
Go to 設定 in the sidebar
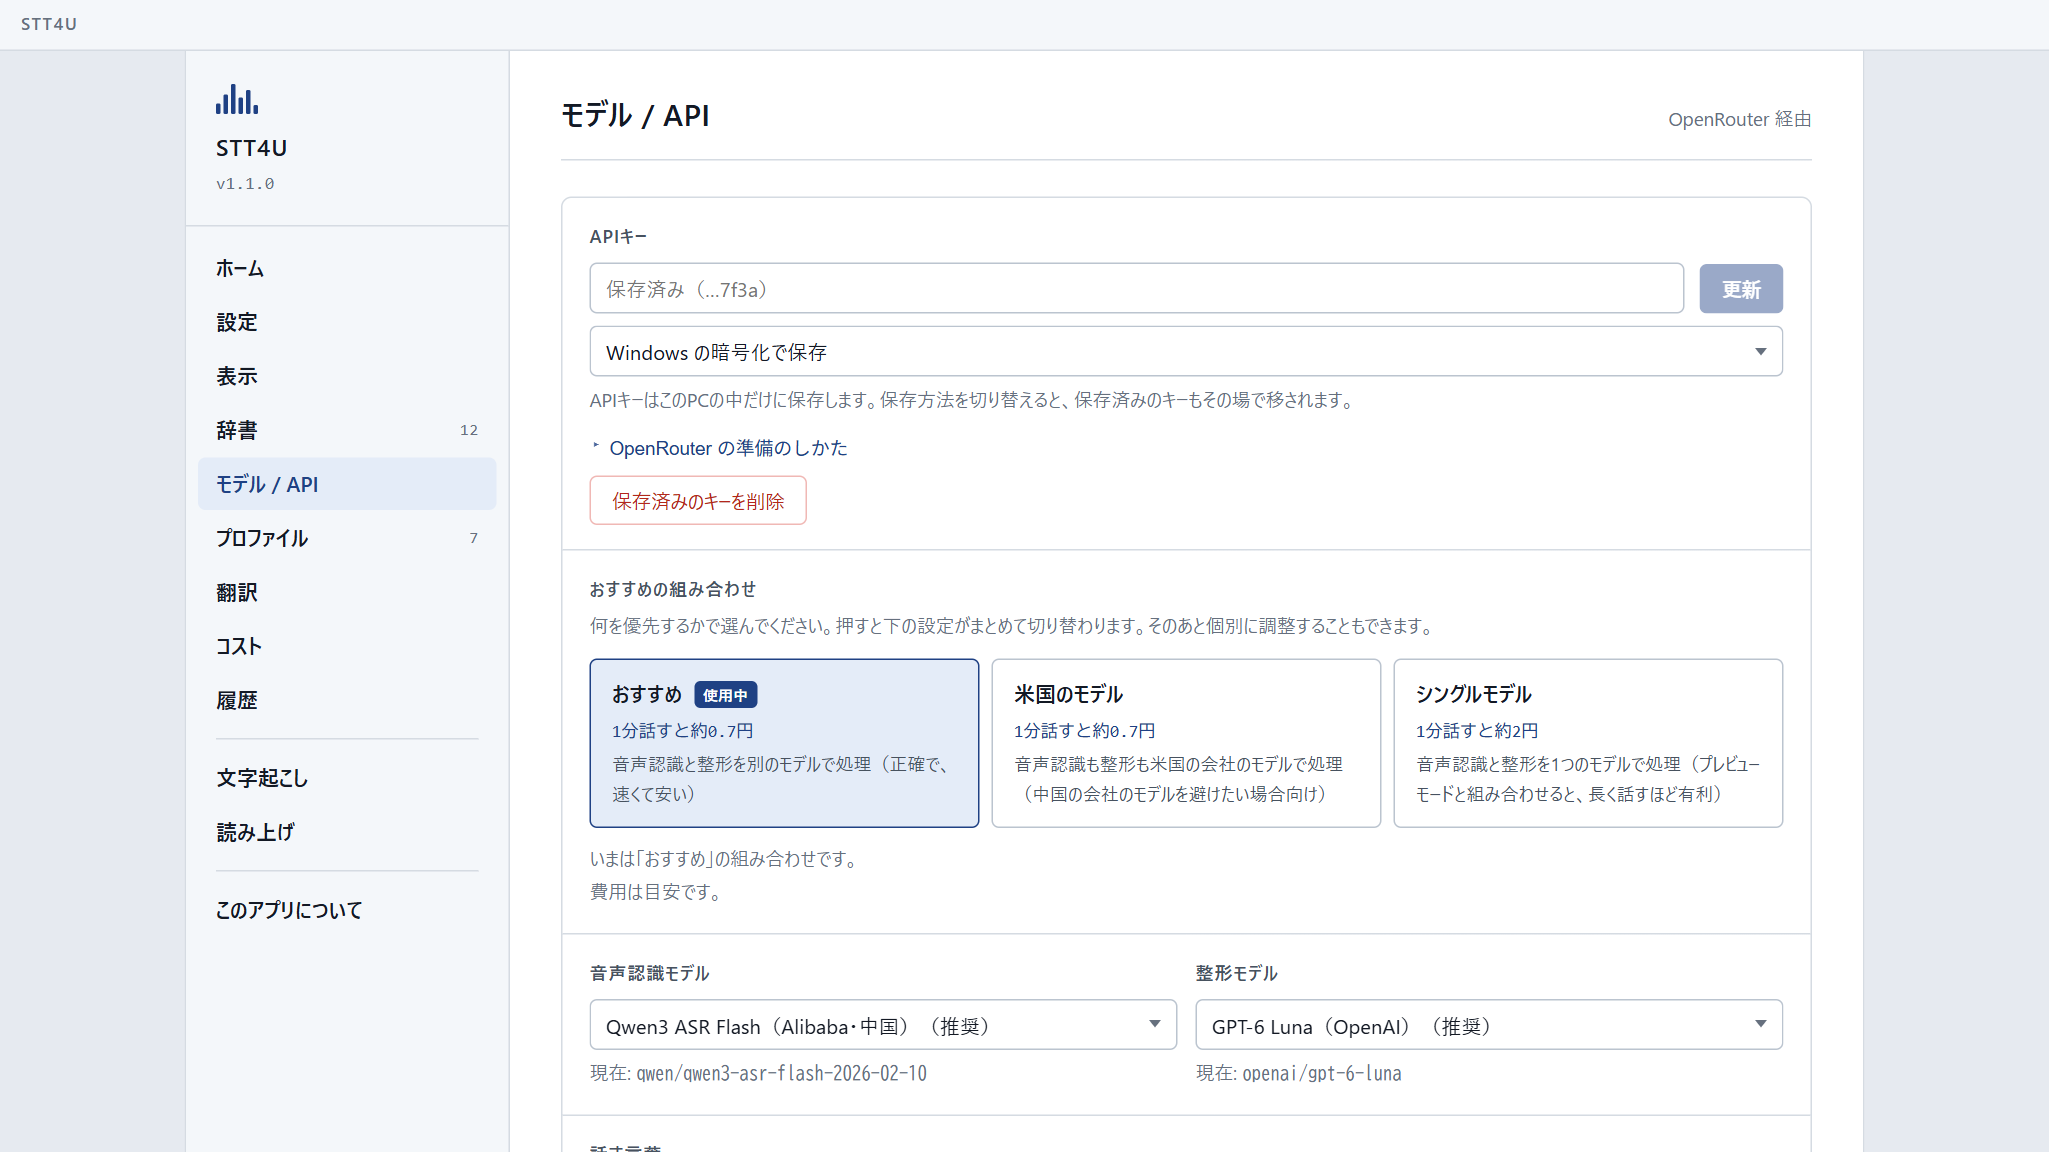347,322
